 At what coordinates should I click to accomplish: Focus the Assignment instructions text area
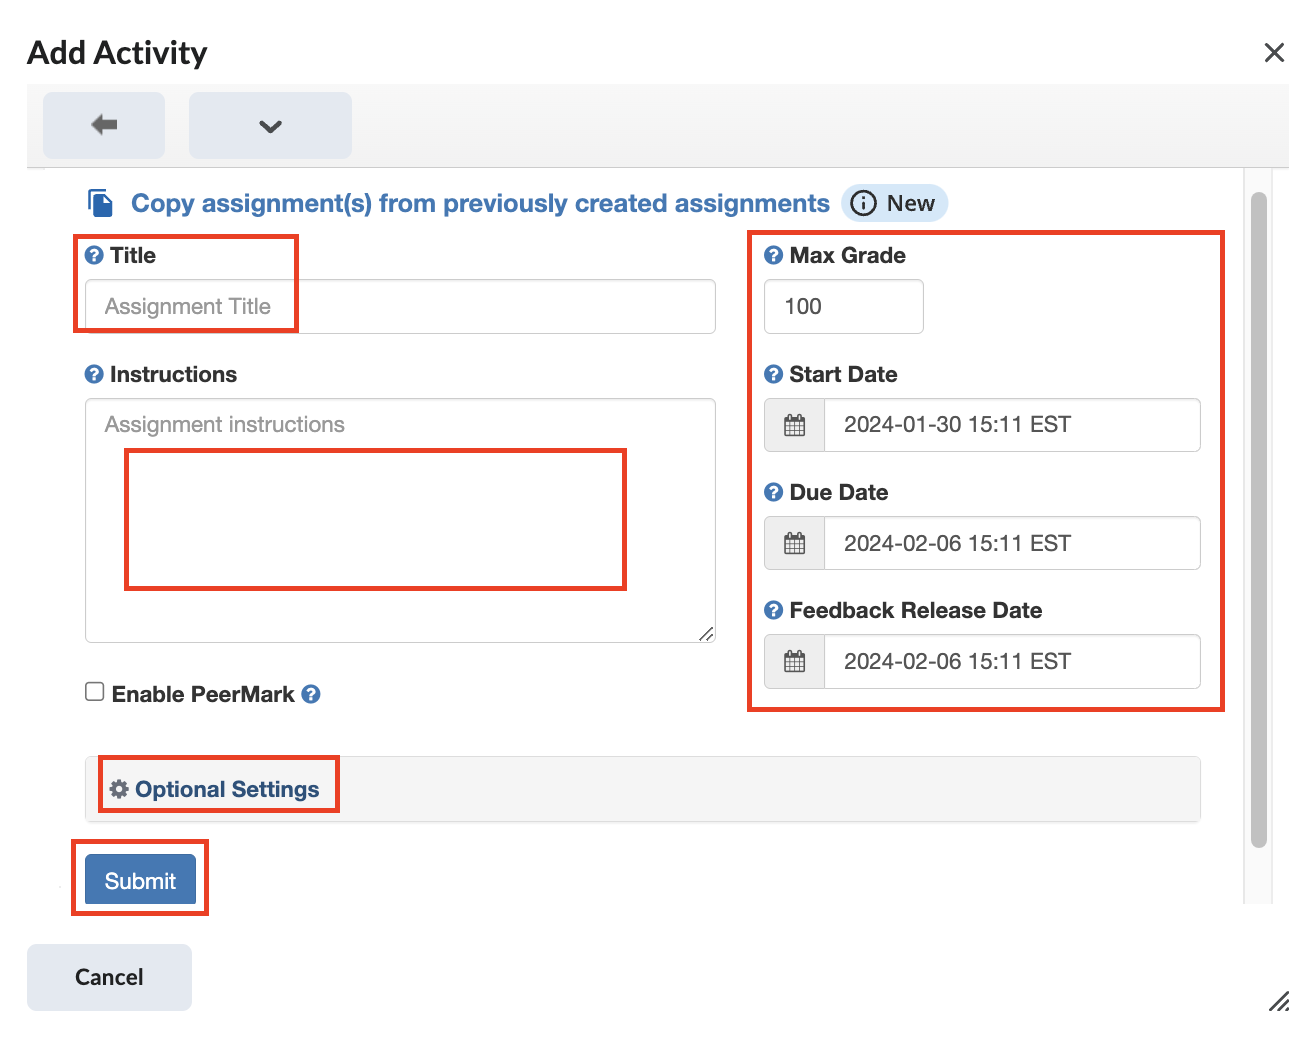click(400, 520)
